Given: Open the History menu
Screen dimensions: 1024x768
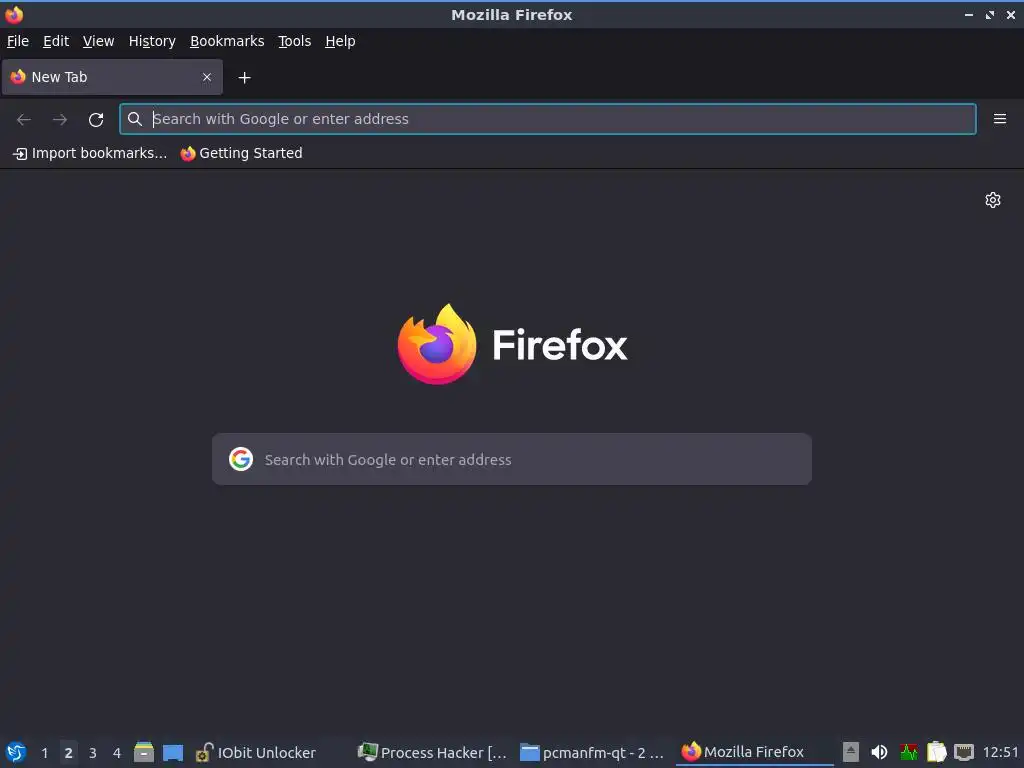Looking at the screenshot, I should click(152, 41).
